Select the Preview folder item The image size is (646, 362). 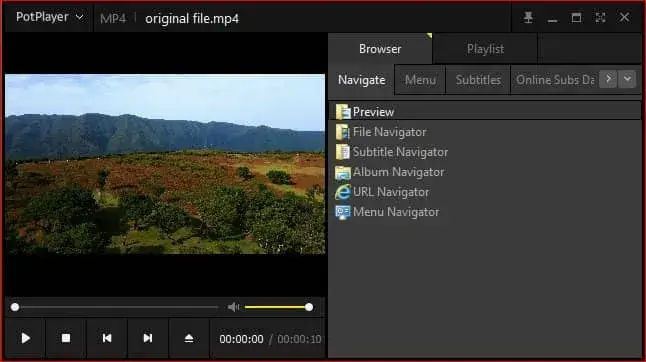[485, 112]
